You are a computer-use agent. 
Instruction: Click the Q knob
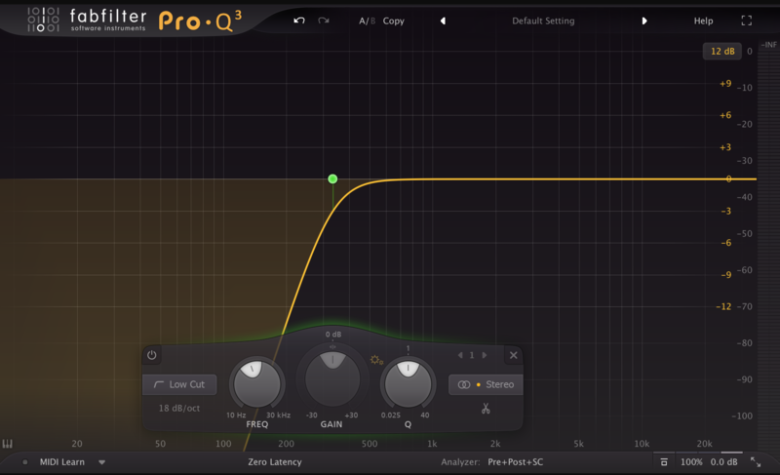[x=408, y=384]
